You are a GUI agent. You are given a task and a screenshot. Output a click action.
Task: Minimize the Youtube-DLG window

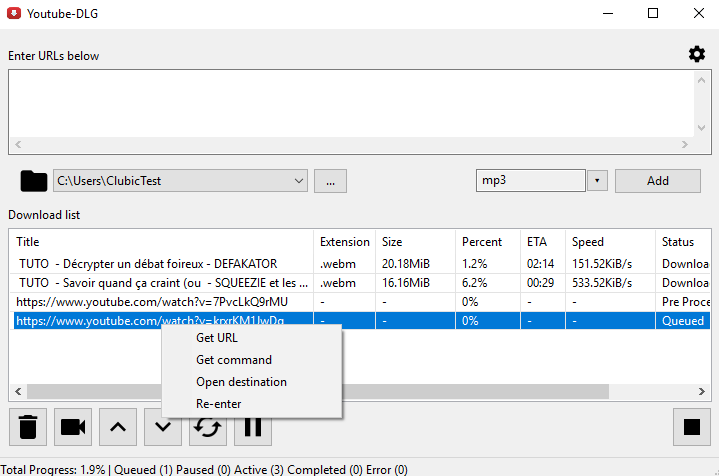608,13
